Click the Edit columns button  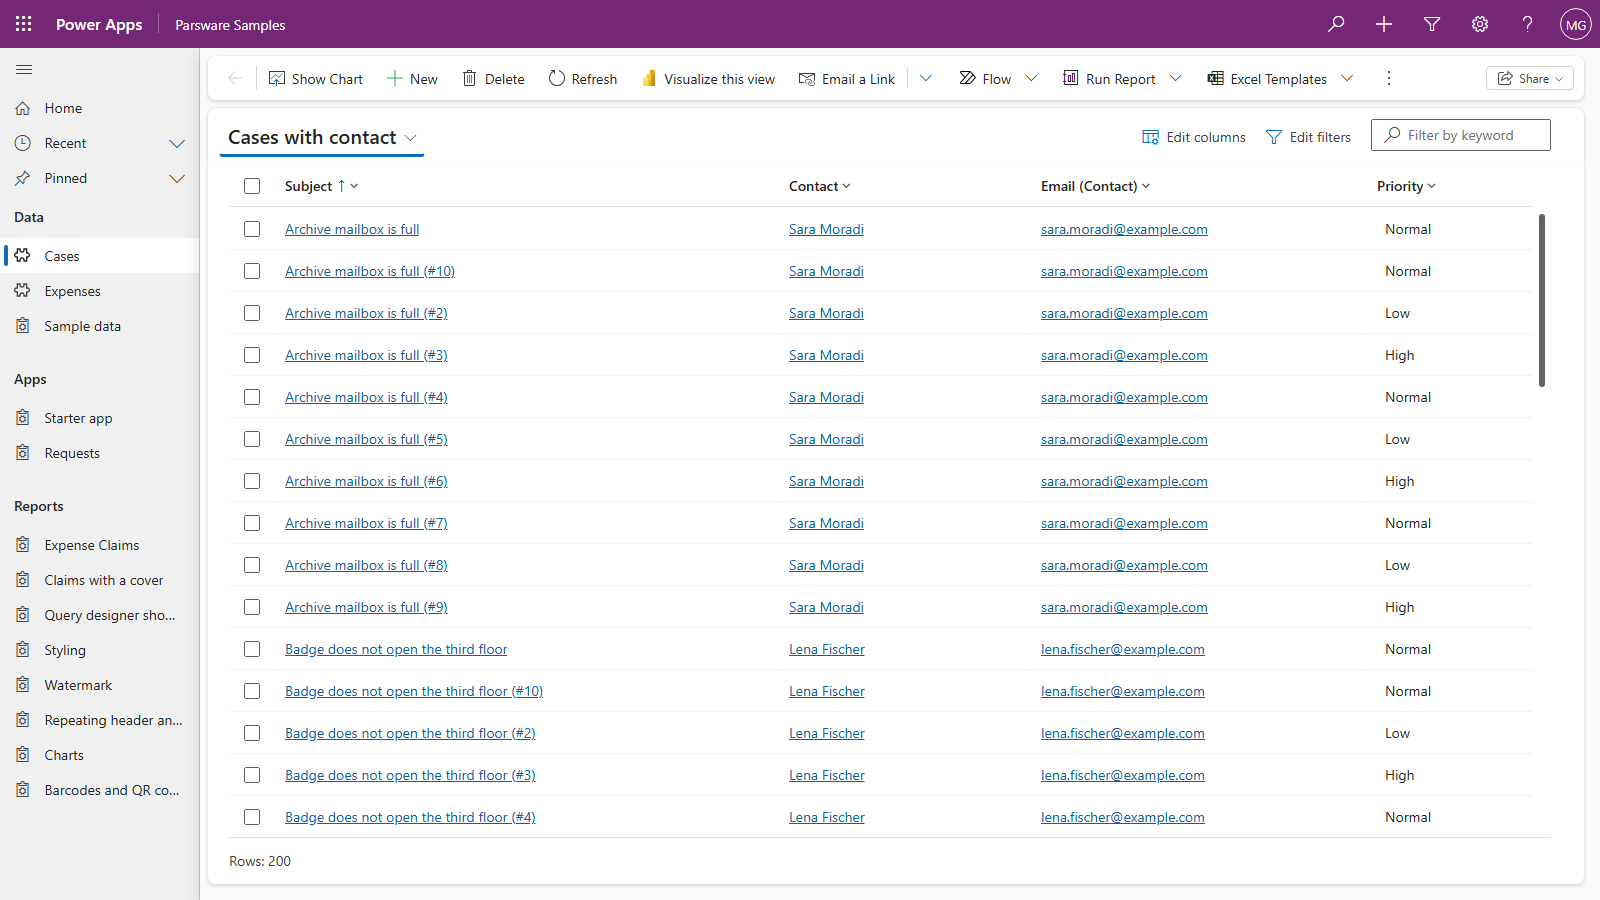point(1194,137)
